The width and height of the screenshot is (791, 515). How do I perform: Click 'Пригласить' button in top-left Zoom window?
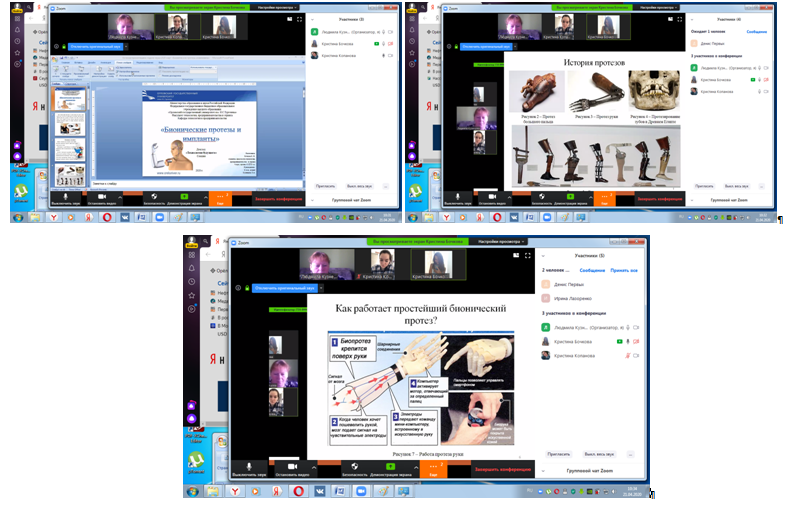(x=325, y=186)
